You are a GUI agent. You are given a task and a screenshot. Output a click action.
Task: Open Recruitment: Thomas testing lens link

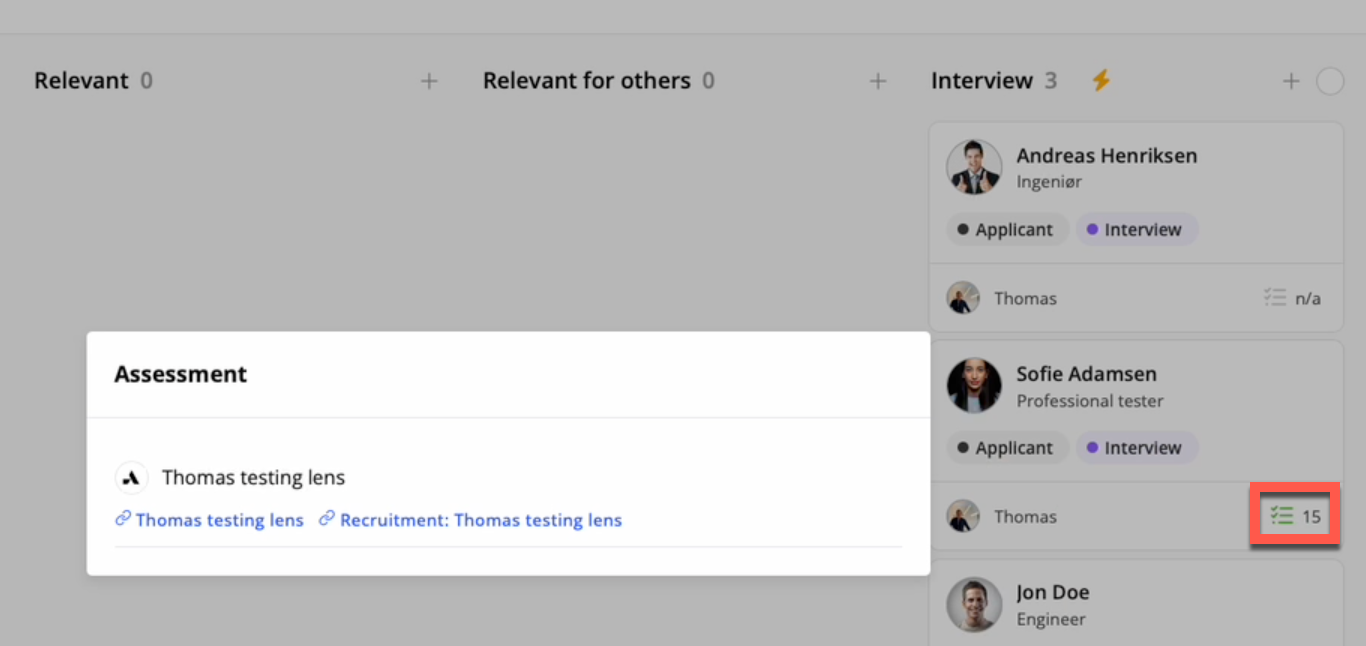(480, 520)
